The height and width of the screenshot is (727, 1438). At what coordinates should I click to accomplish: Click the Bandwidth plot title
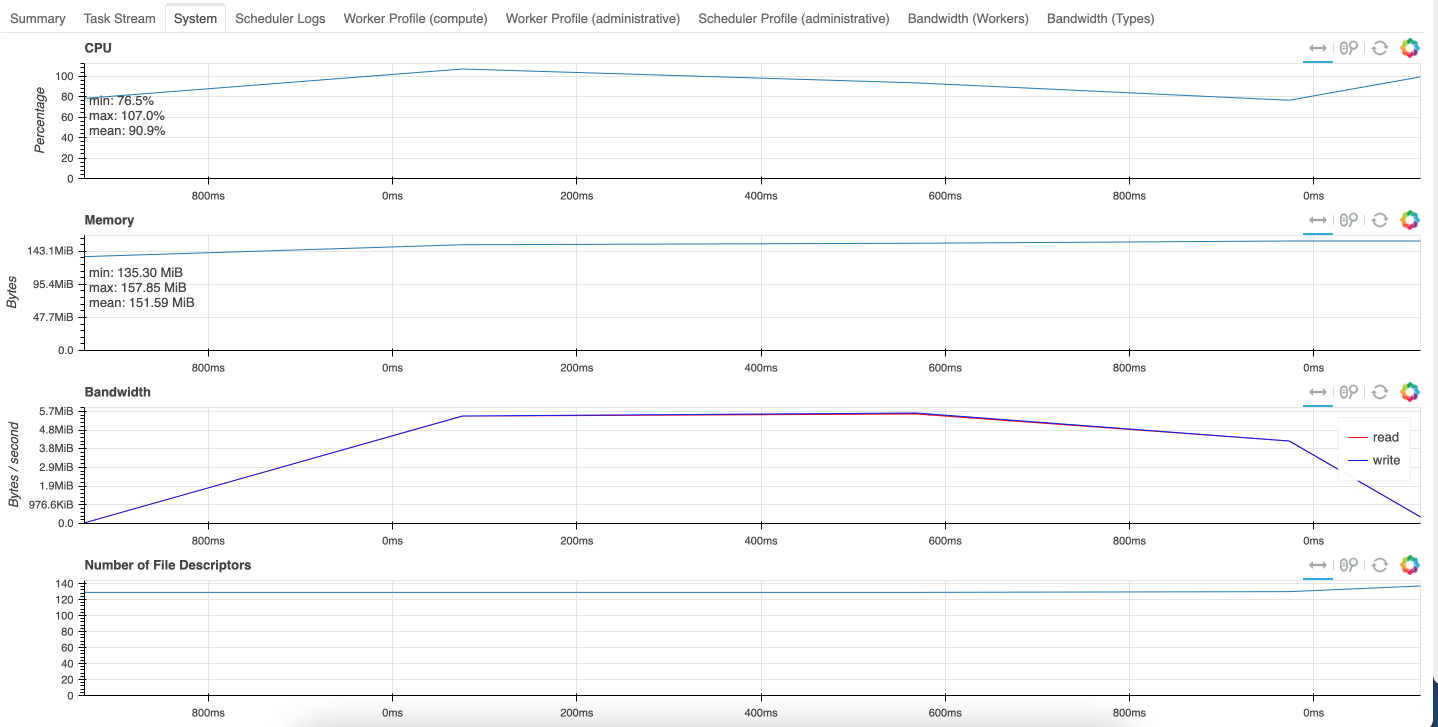click(117, 392)
